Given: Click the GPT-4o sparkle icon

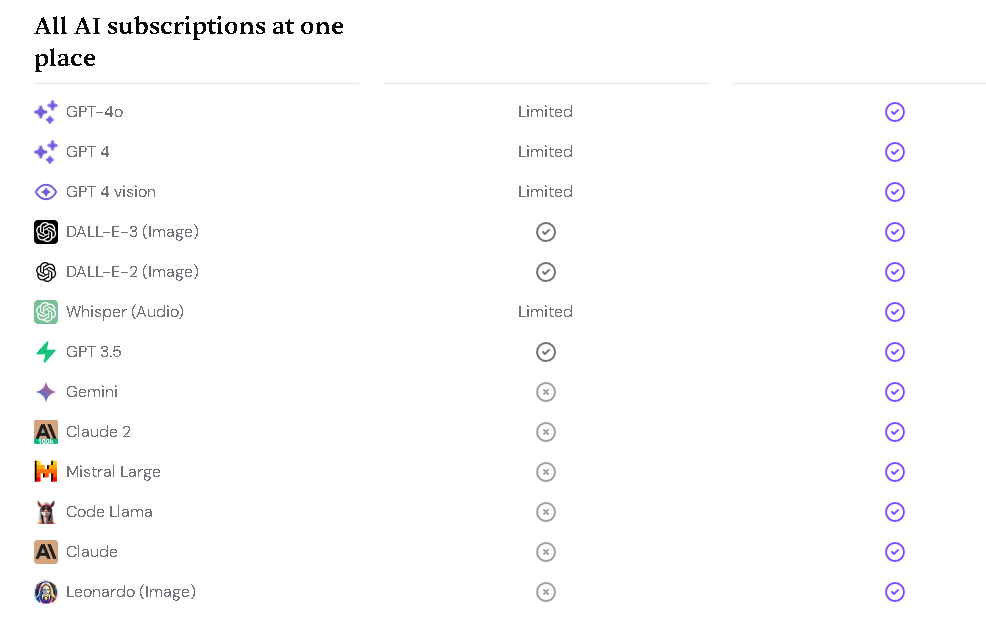Looking at the screenshot, I should (46, 112).
